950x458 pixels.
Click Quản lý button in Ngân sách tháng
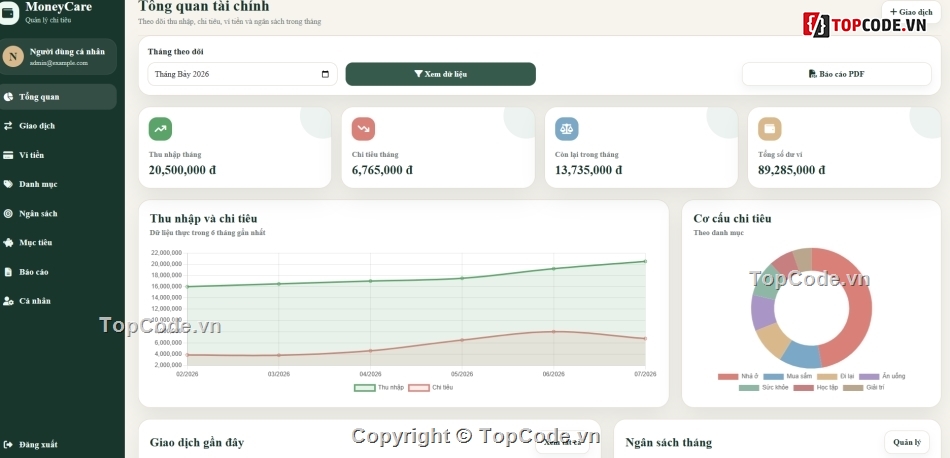[907, 442]
